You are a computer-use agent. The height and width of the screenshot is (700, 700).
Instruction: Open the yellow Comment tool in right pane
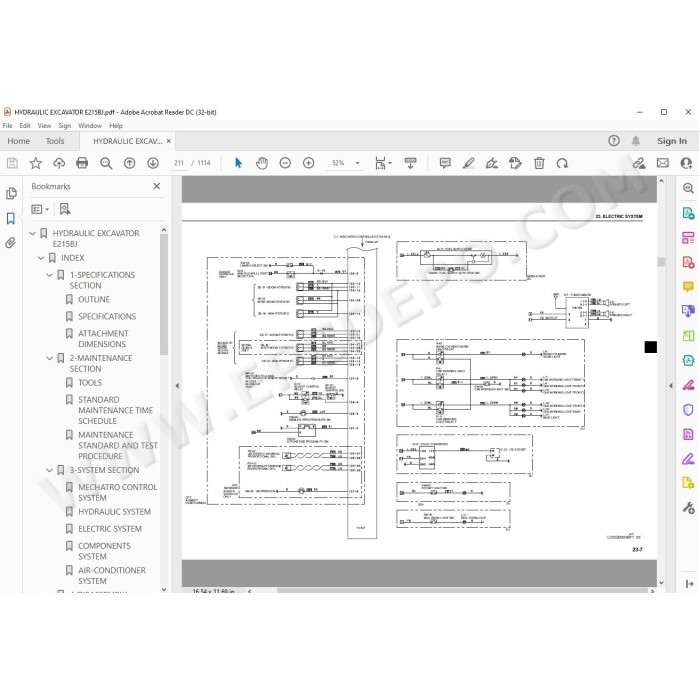tap(688, 286)
